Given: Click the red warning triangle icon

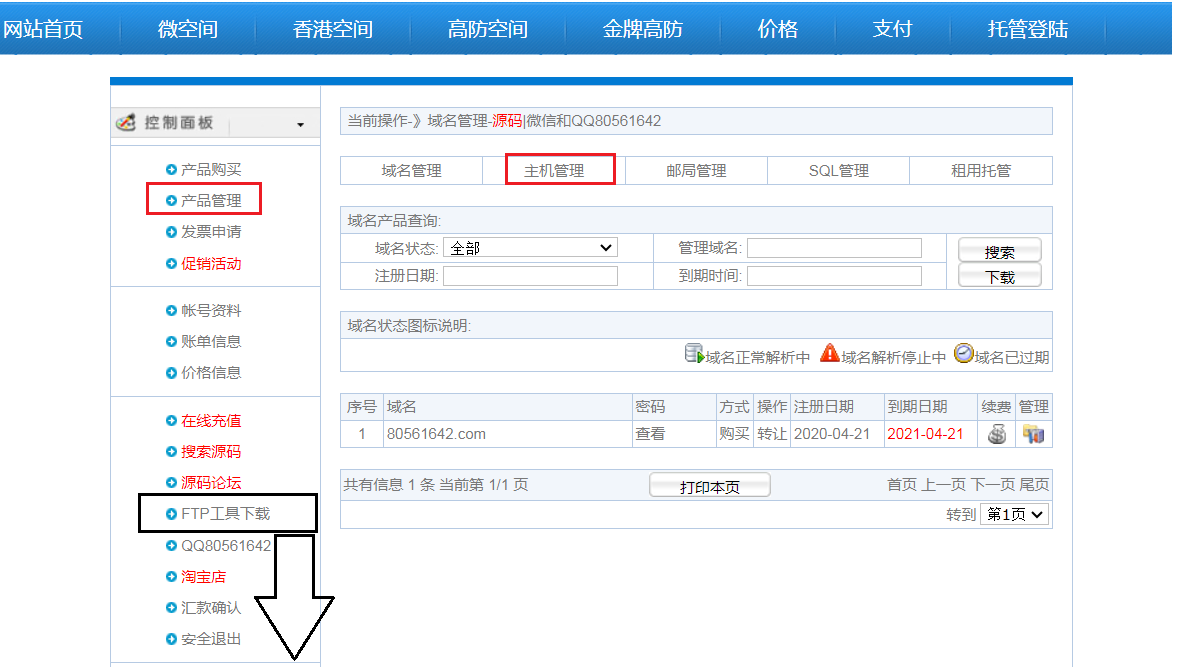Looking at the screenshot, I should 829,354.
